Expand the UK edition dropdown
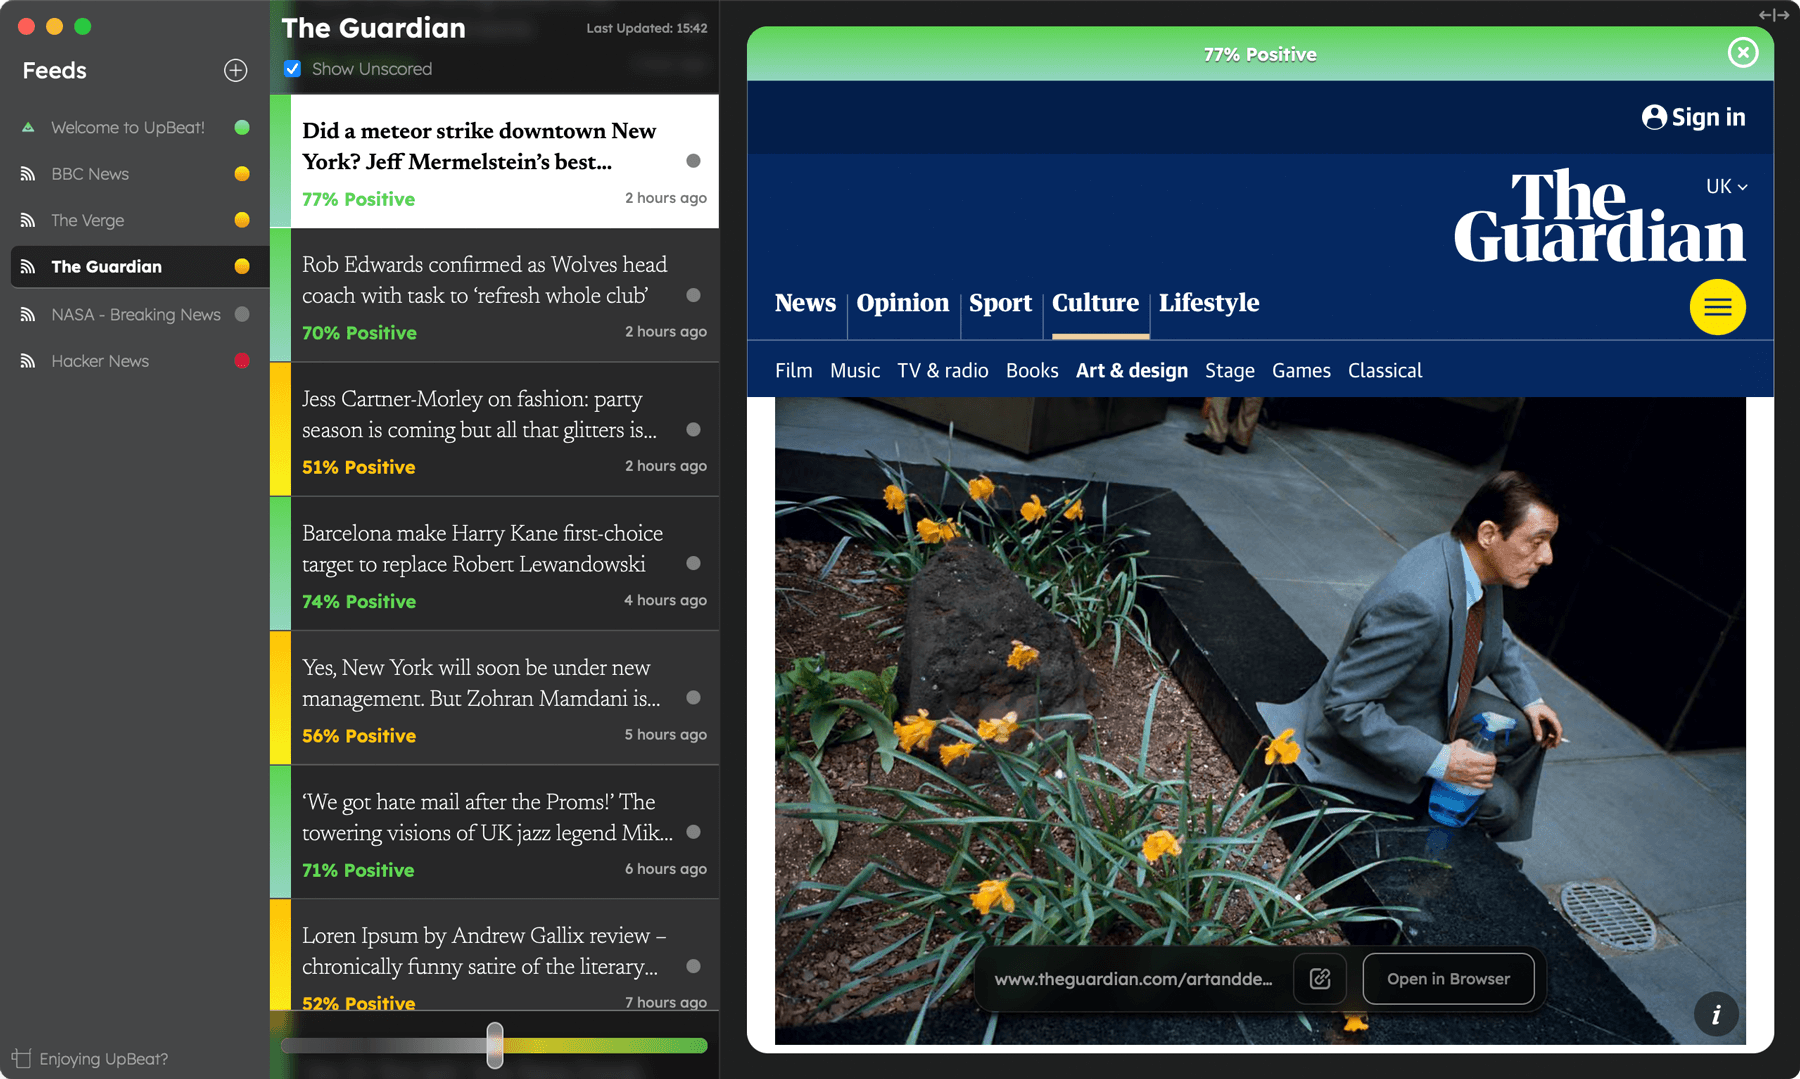 pos(1726,187)
